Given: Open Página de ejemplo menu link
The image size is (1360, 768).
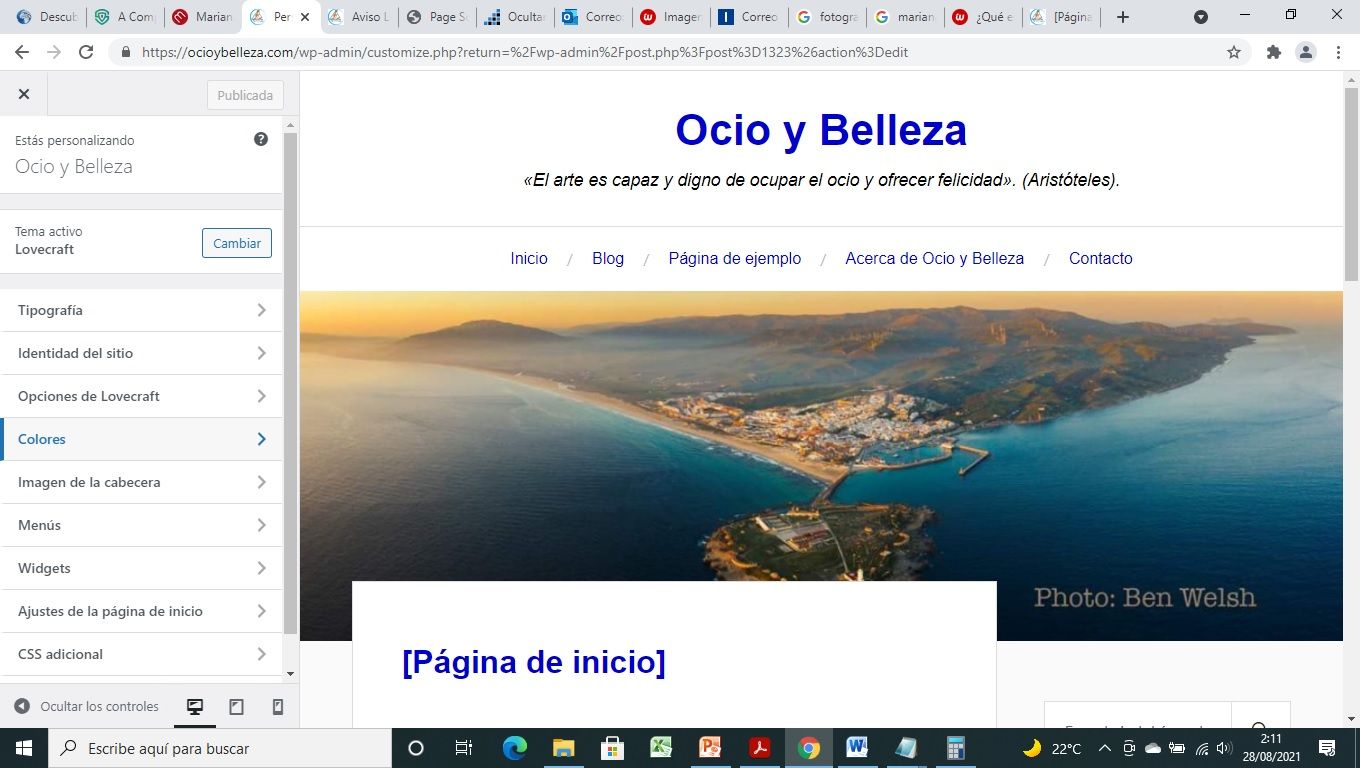Looking at the screenshot, I should (x=735, y=258).
